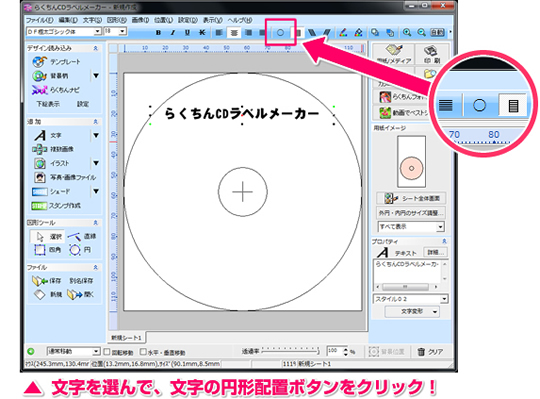The height and width of the screenshot is (399, 540).
Task: Click the zoom in magnifier icon
Action: (407, 32)
